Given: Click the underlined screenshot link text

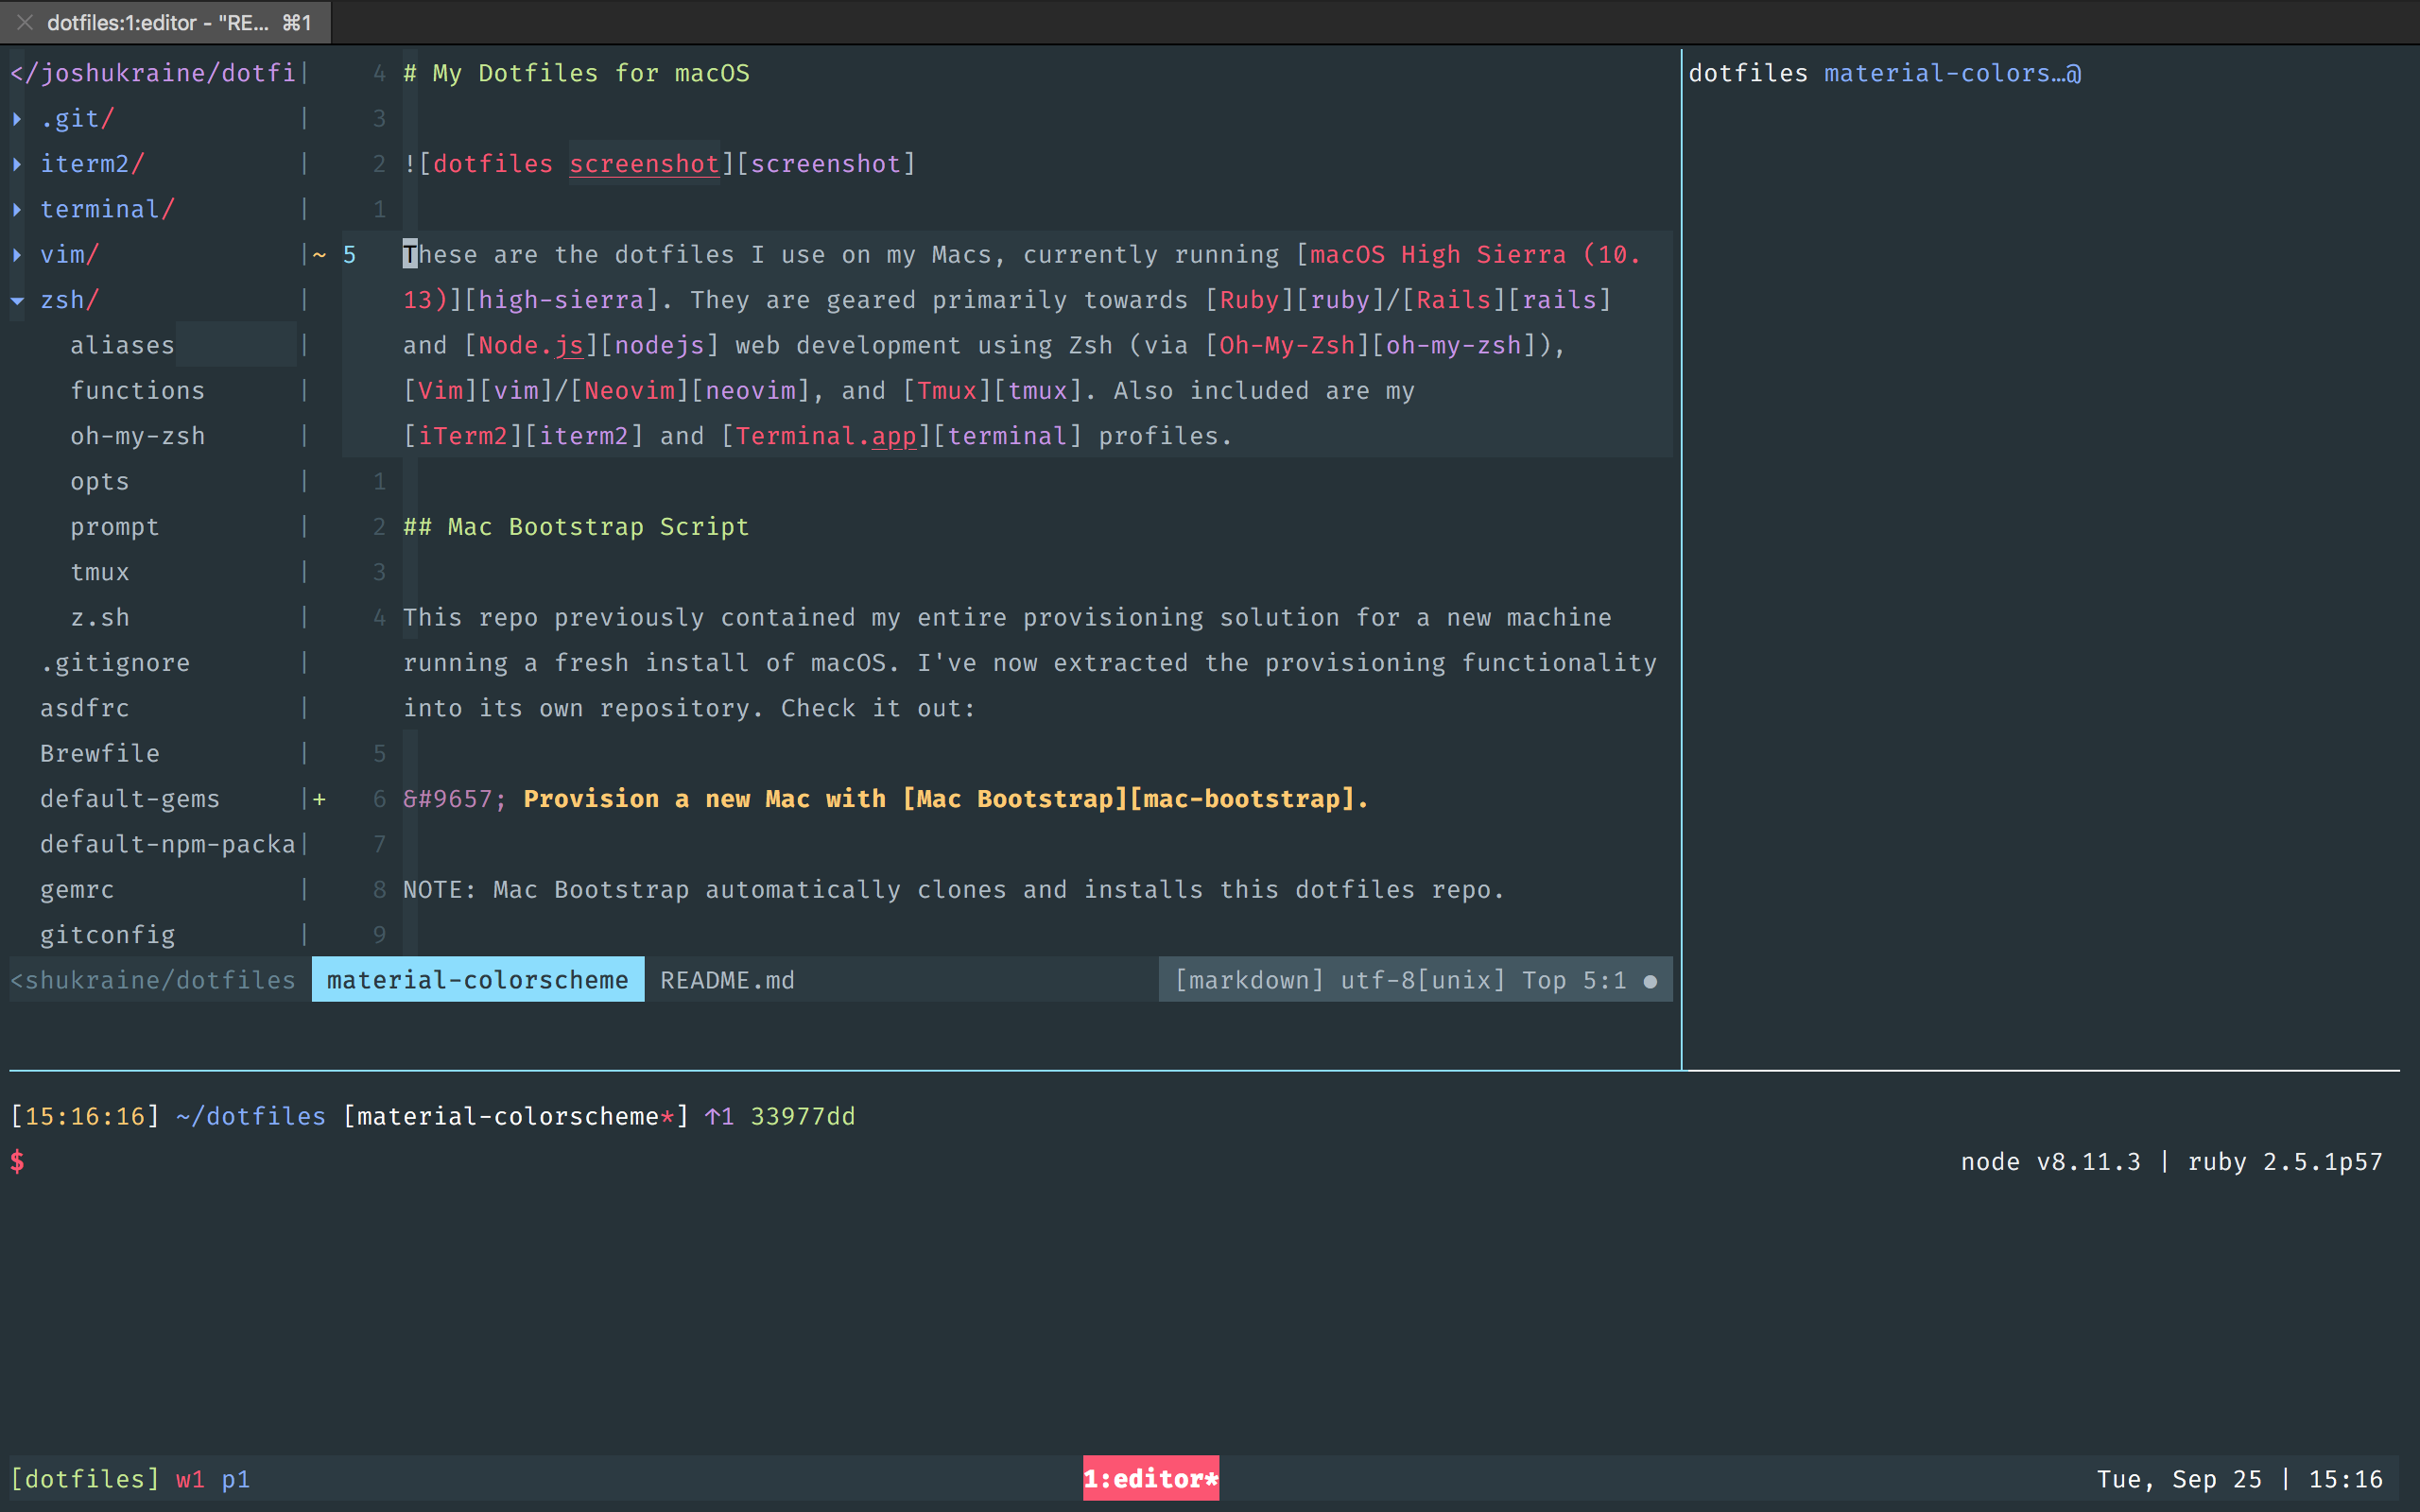Looking at the screenshot, I should 644,164.
